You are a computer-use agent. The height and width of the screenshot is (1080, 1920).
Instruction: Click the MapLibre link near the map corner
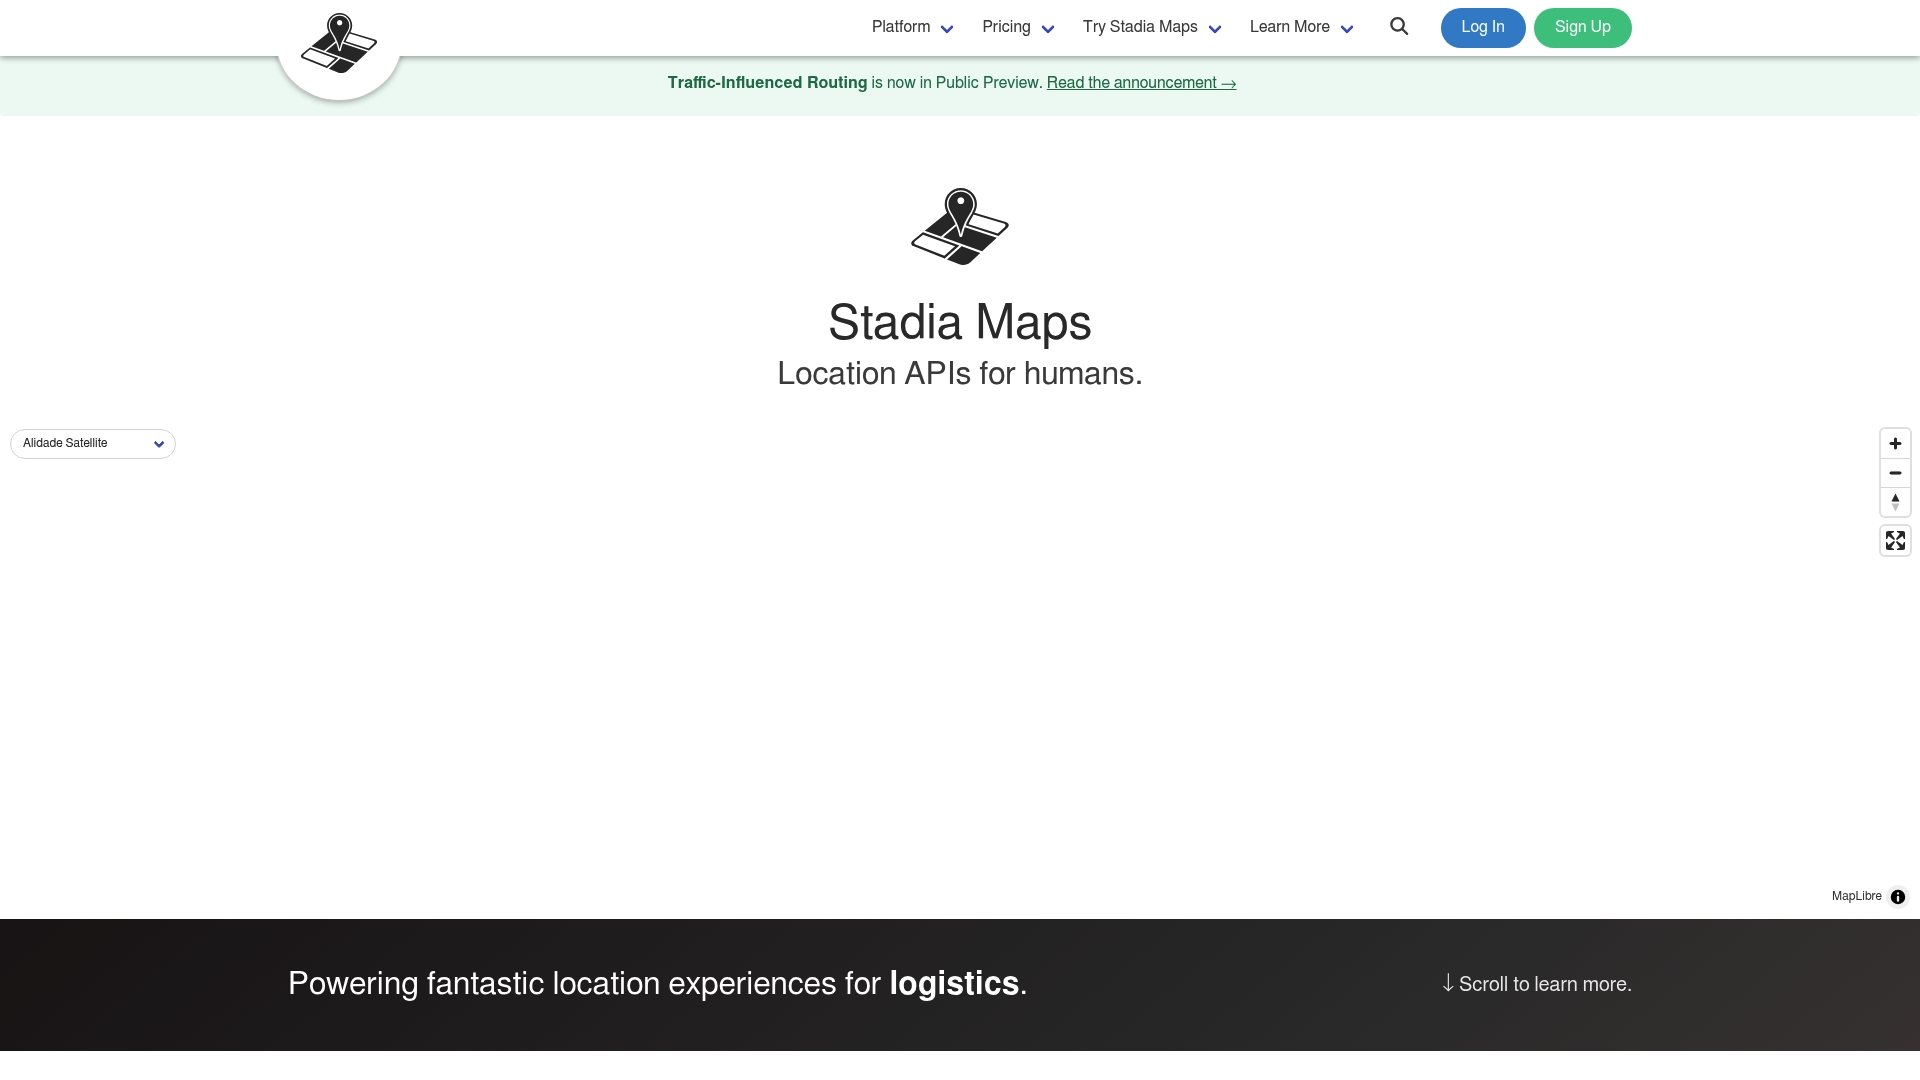[x=1855, y=896]
